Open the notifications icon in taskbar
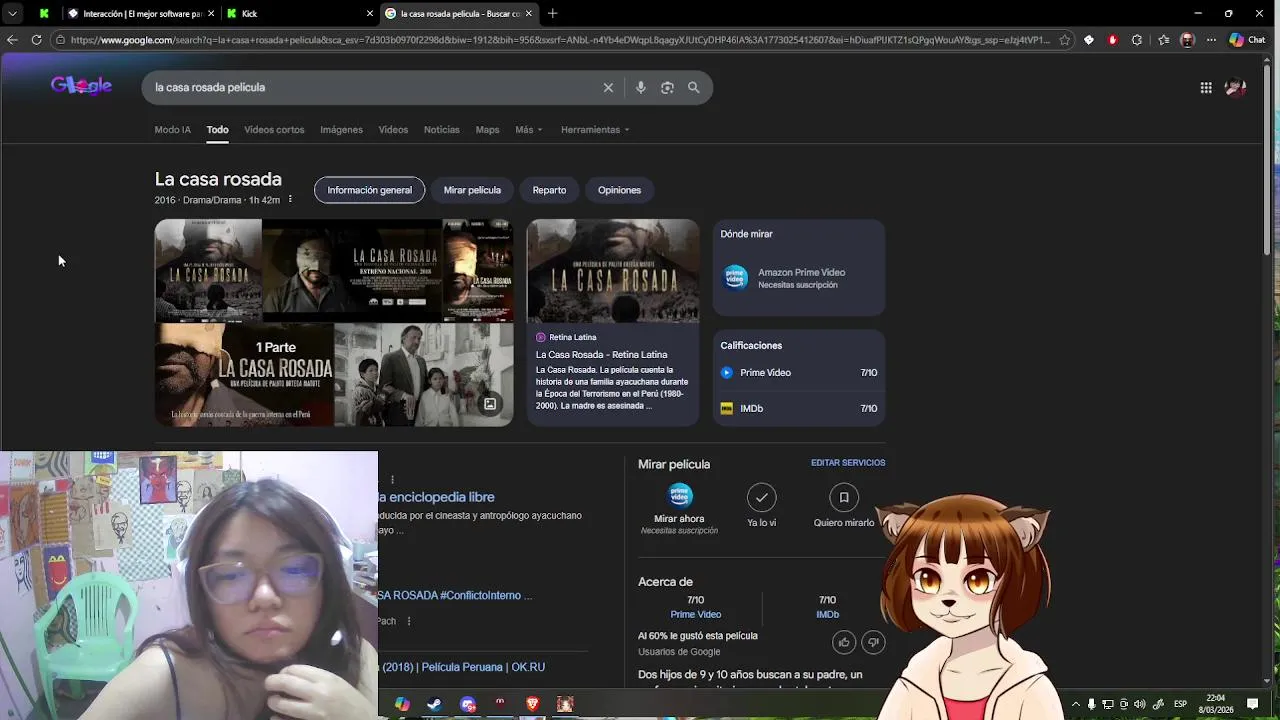 (x=1252, y=704)
